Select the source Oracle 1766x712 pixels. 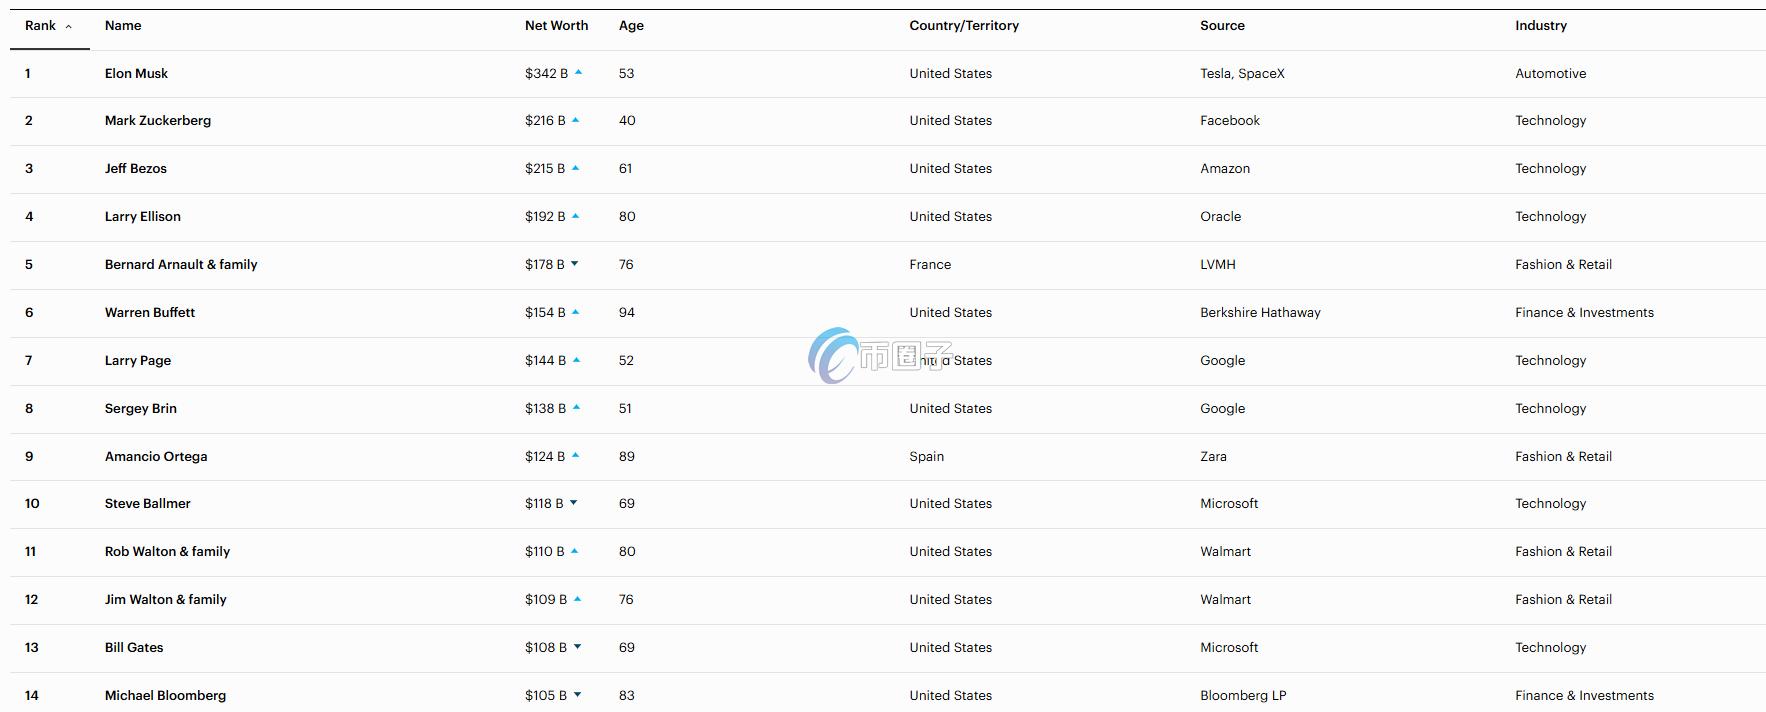(1220, 217)
